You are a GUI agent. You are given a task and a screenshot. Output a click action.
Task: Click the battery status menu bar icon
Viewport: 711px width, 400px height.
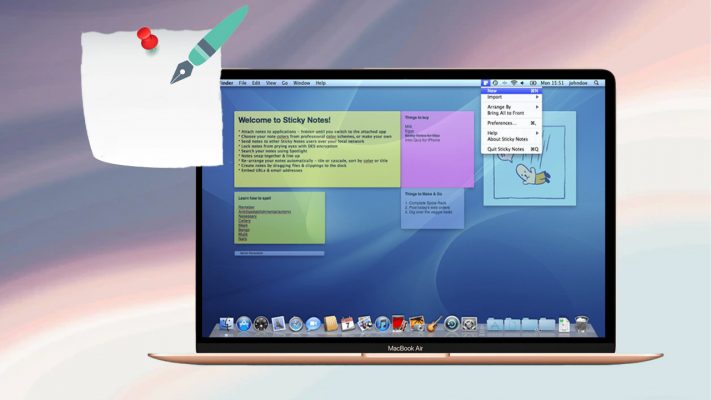tap(533, 83)
